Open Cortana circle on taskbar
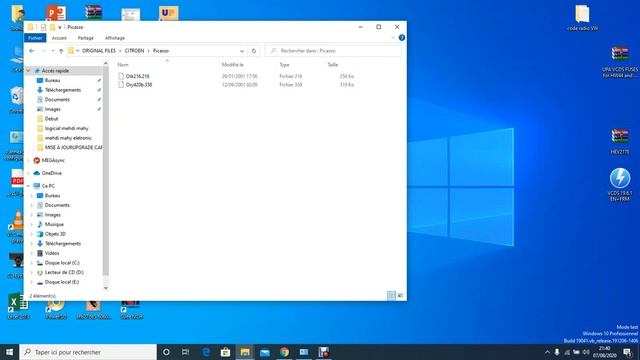Viewport: 640px width, 360px height. tap(166, 352)
